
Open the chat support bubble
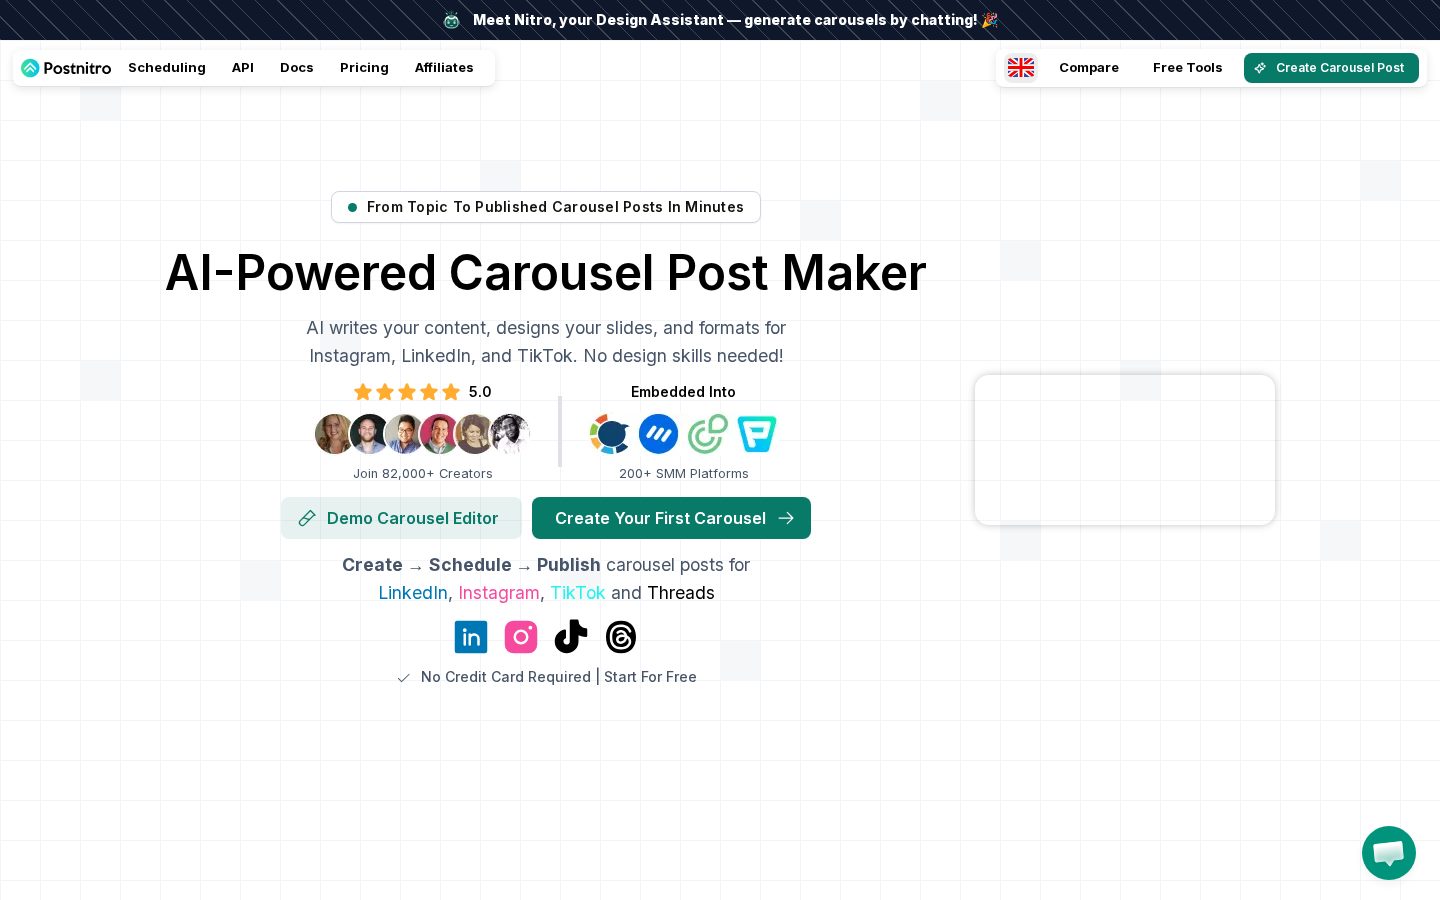click(1389, 853)
